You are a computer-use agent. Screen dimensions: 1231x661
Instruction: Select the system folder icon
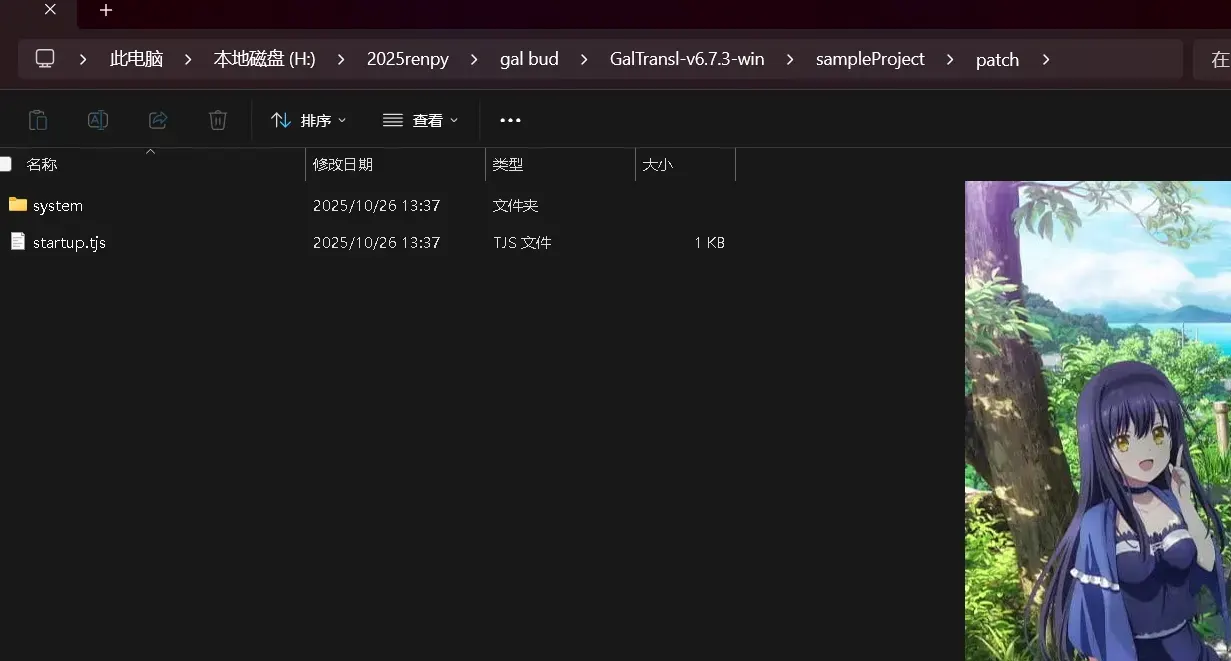coord(17,205)
